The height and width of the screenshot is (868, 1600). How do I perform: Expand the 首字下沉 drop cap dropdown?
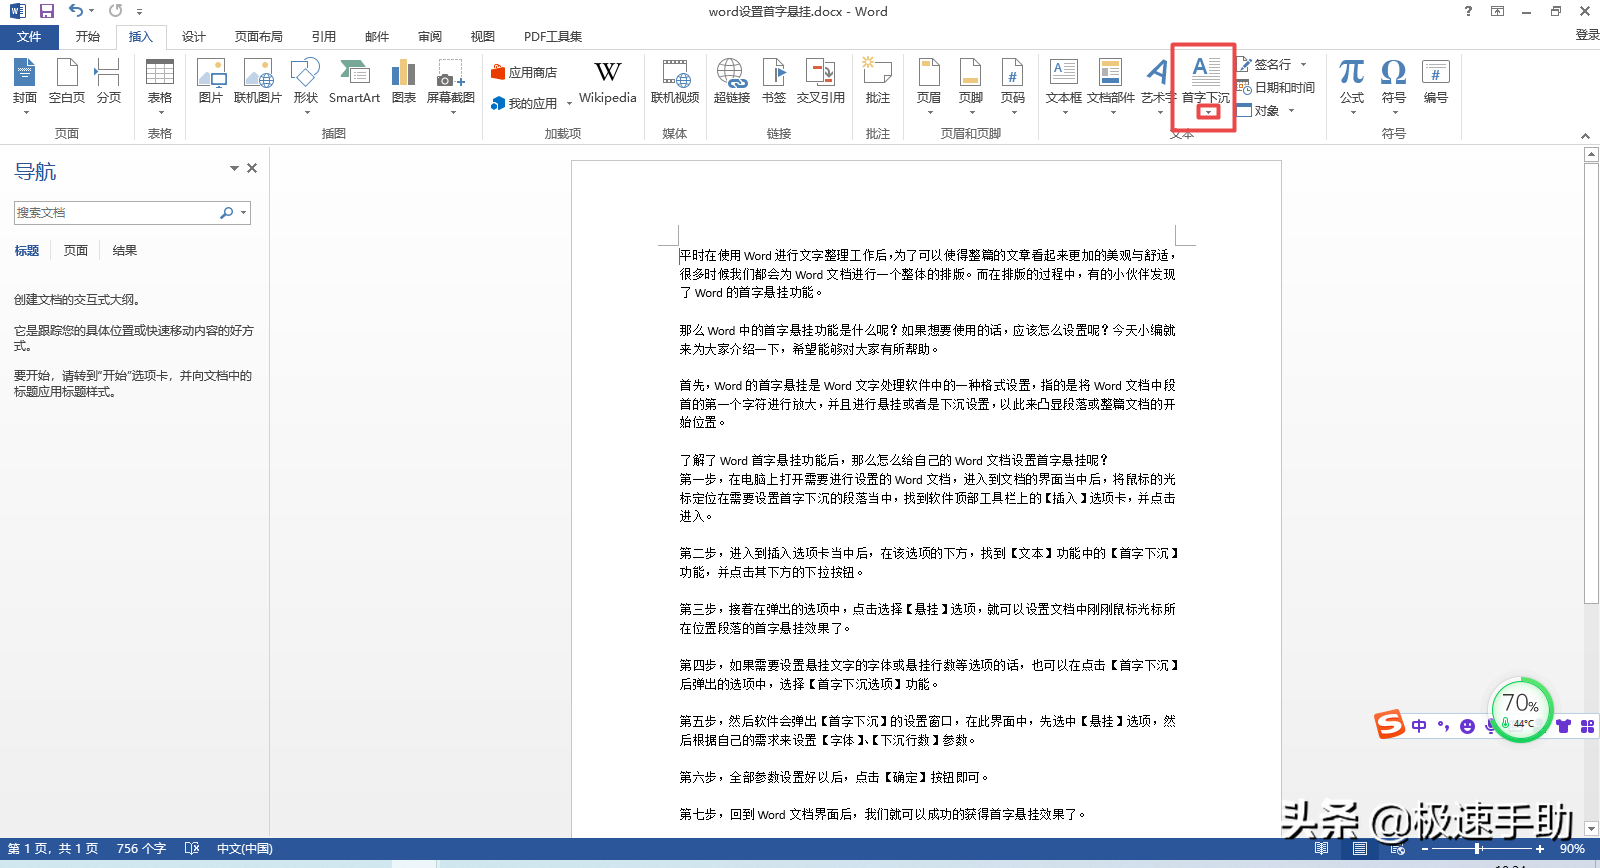(x=1209, y=112)
